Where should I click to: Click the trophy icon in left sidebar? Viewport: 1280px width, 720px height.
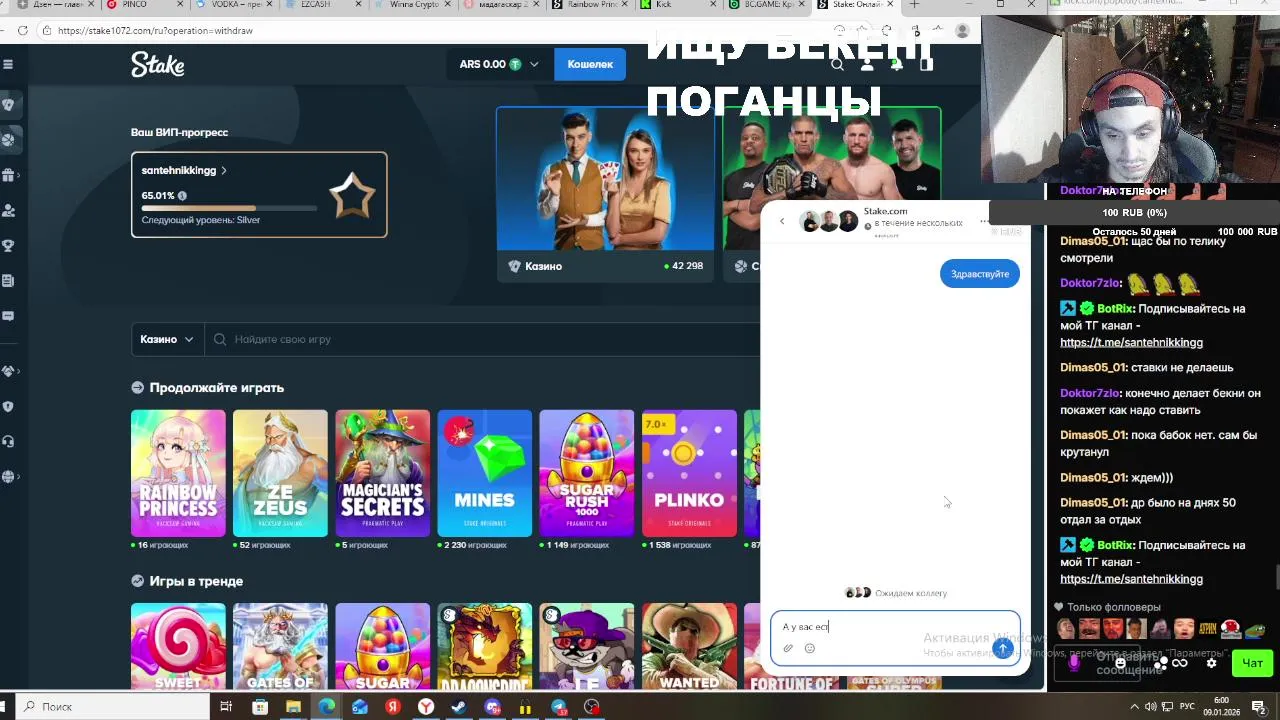click(8, 245)
